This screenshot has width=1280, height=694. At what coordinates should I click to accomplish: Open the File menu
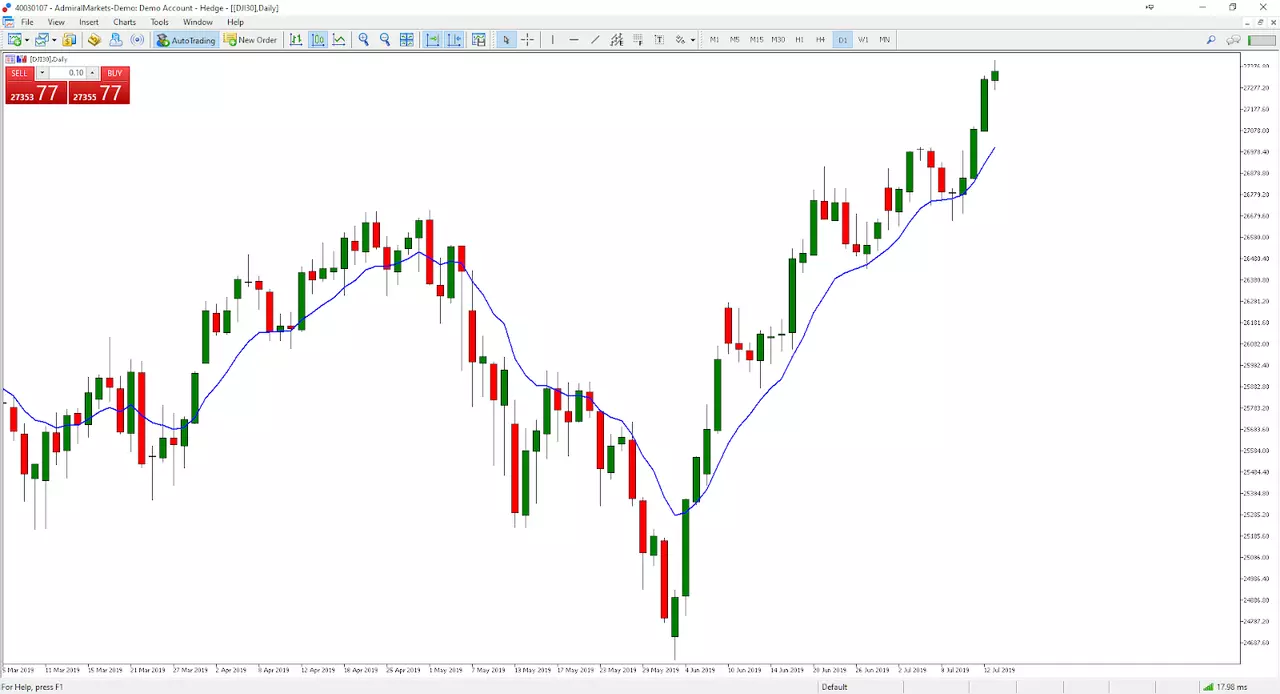tap(27, 22)
